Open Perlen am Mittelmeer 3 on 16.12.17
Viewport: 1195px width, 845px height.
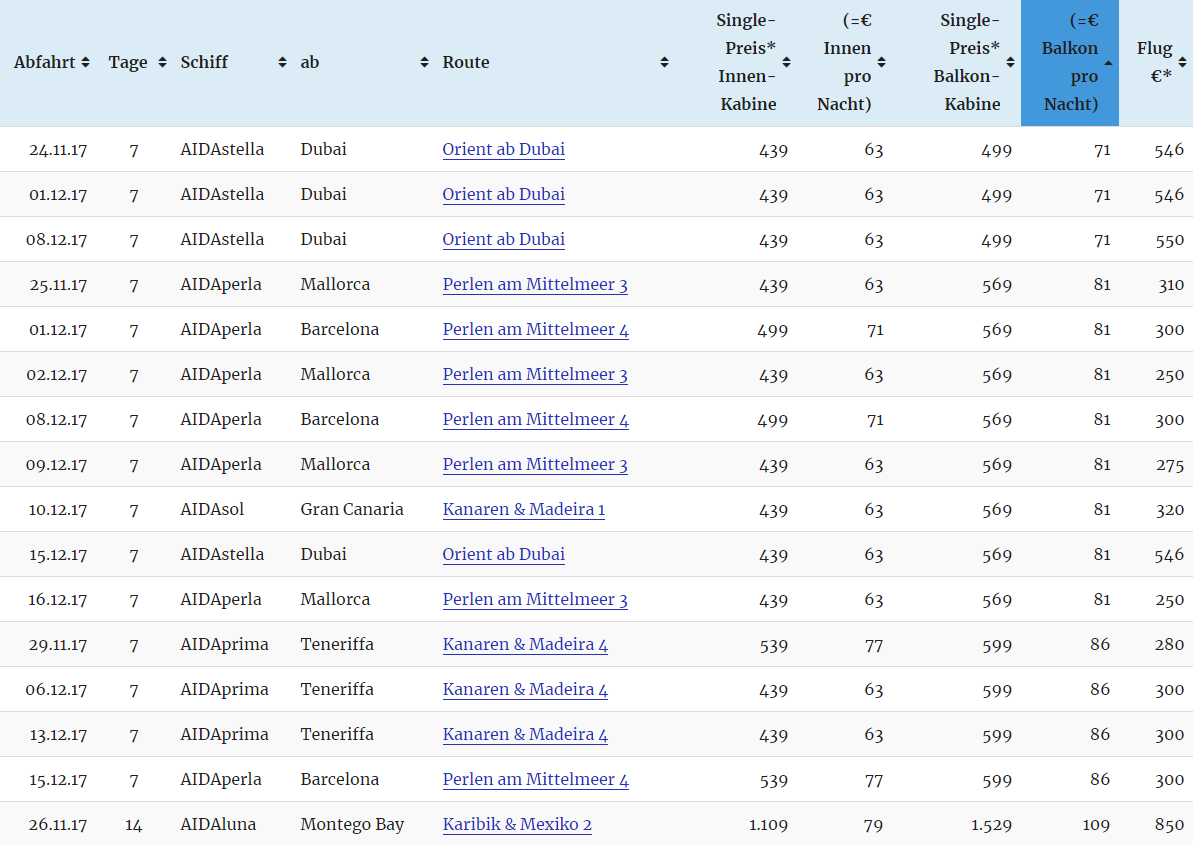pos(535,599)
